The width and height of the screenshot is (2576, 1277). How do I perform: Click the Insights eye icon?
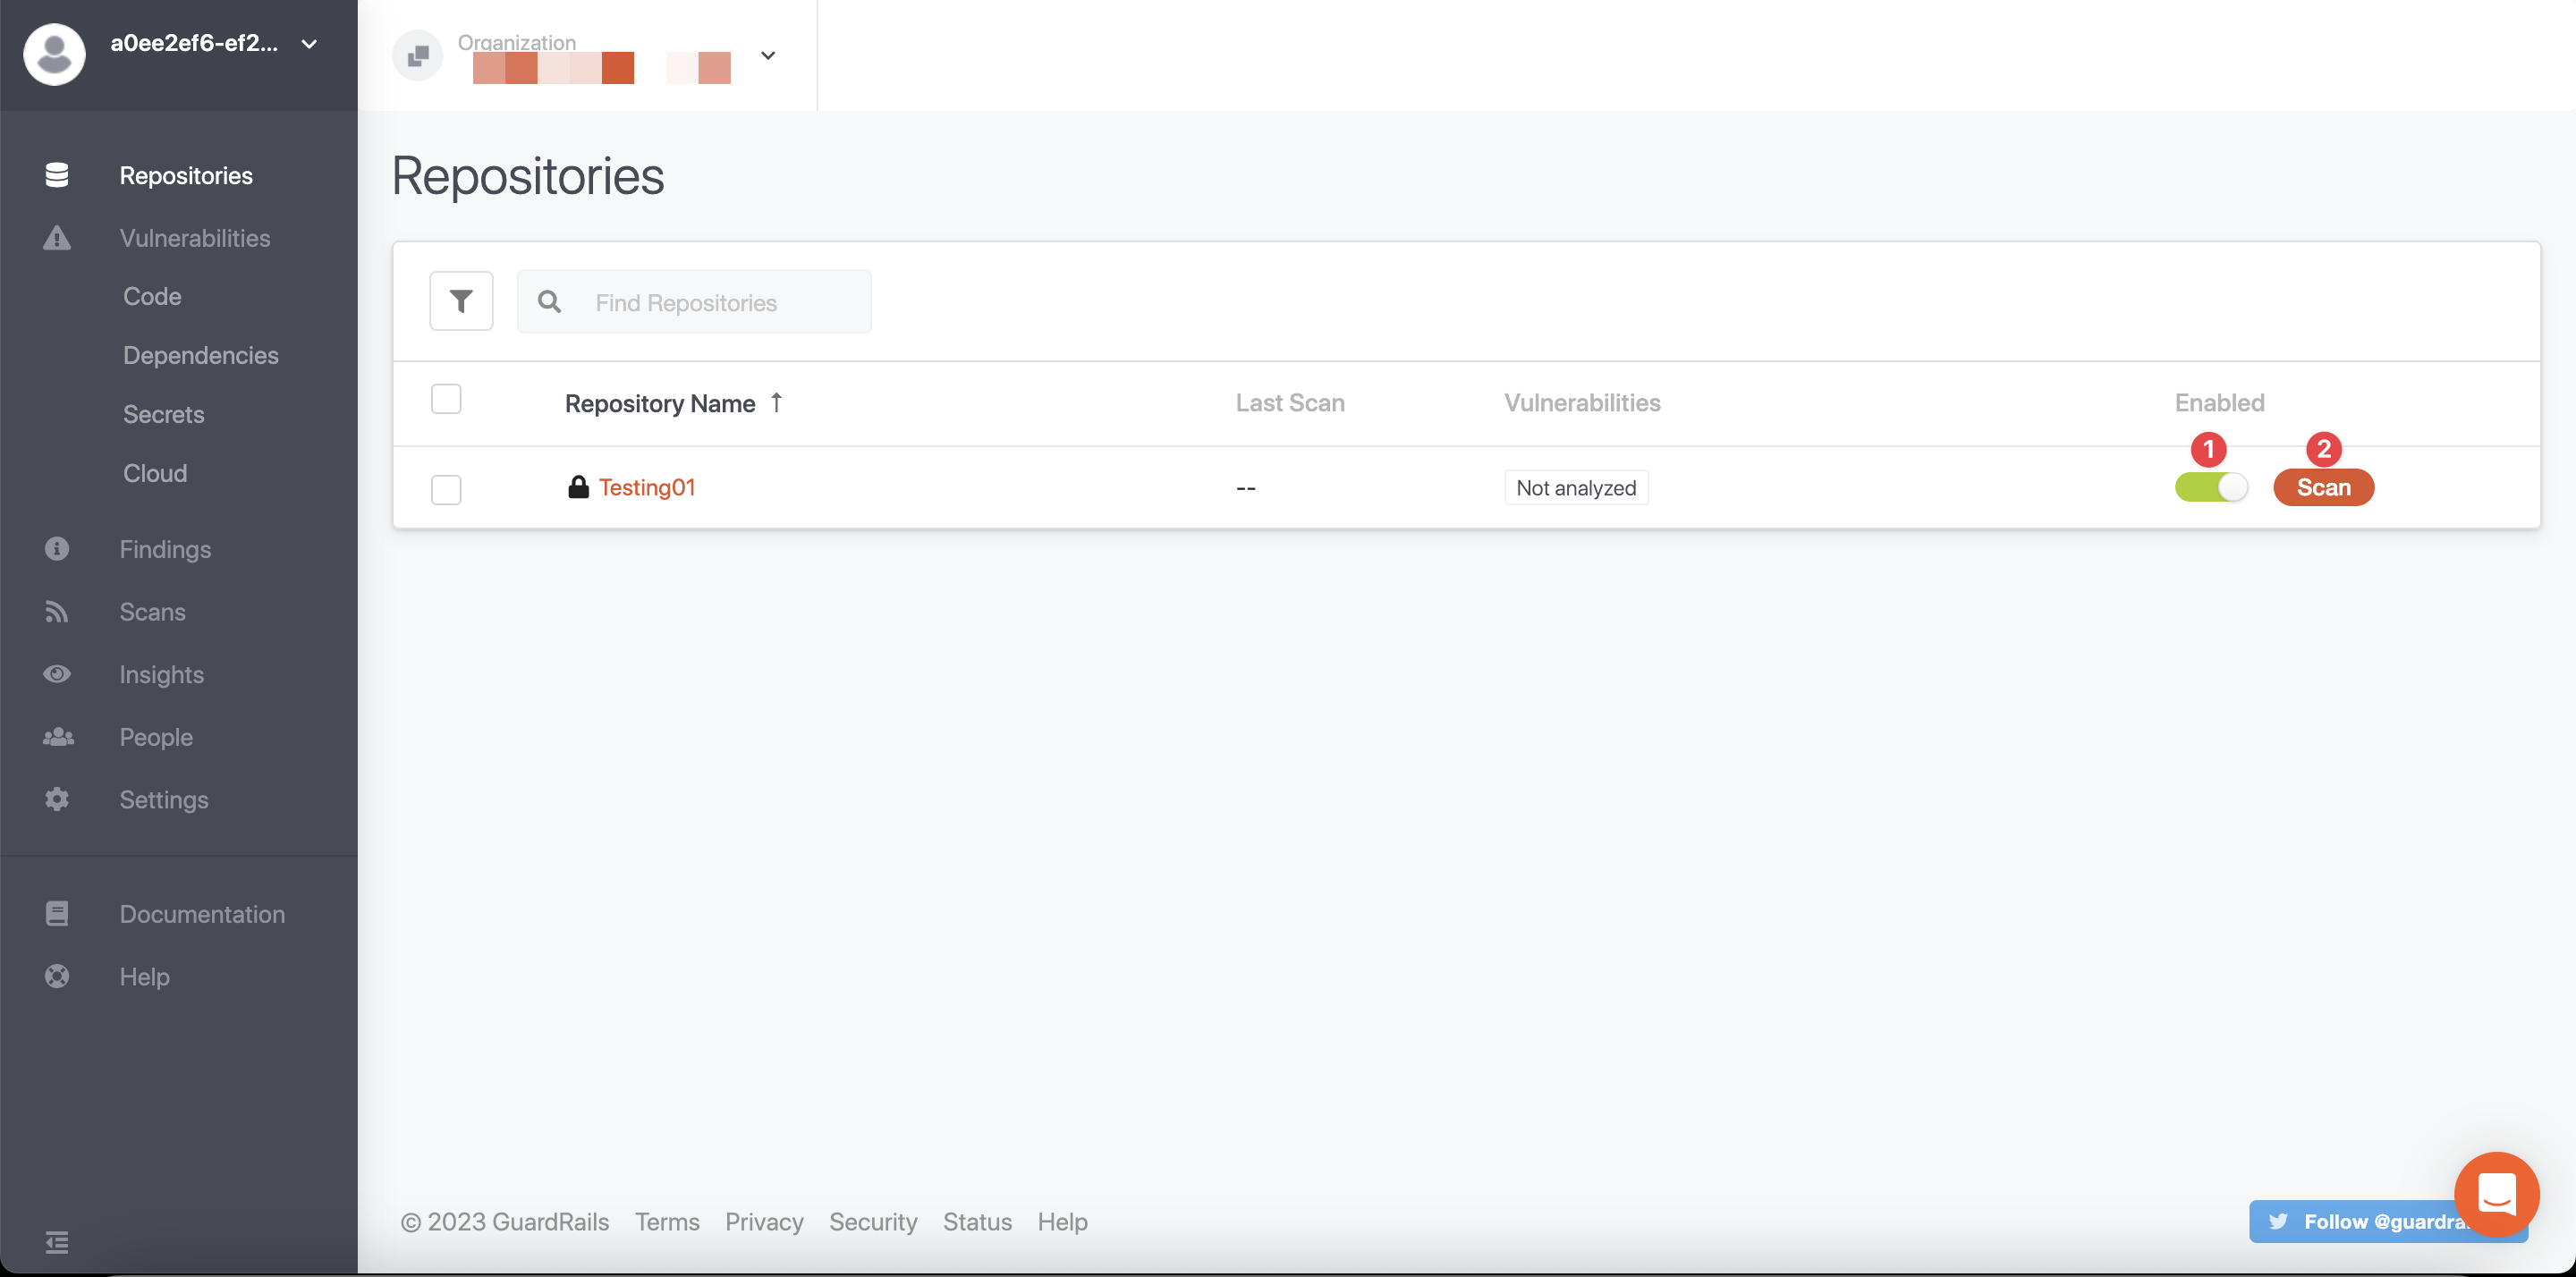57,674
